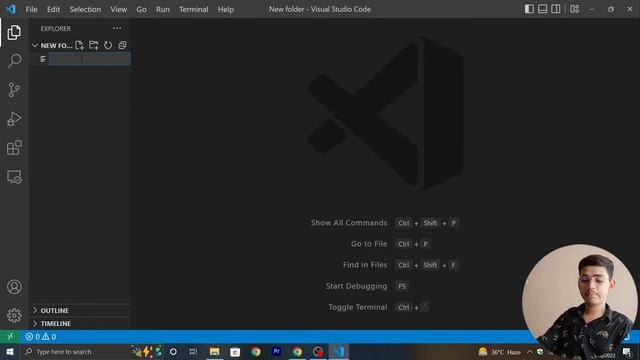Screen dimensions: 640x360
Task: Open problems via errors and warnings indicator
Action: [x=40, y=337]
